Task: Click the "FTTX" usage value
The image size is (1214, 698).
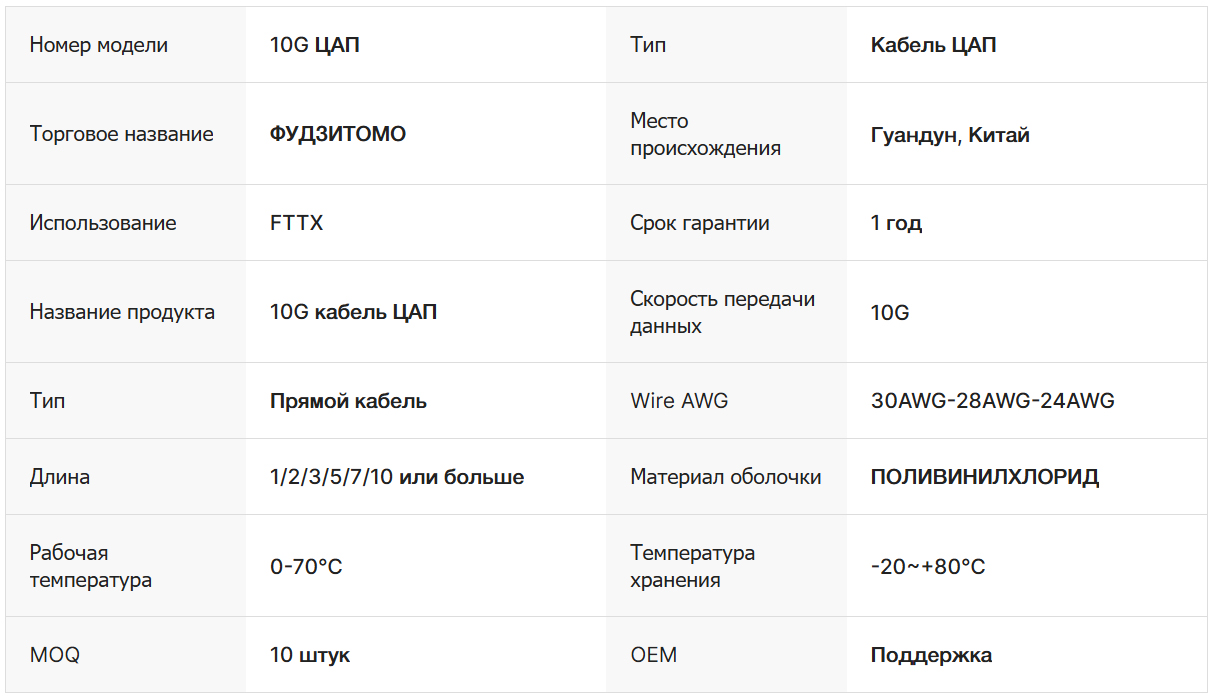Action: tap(297, 223)
